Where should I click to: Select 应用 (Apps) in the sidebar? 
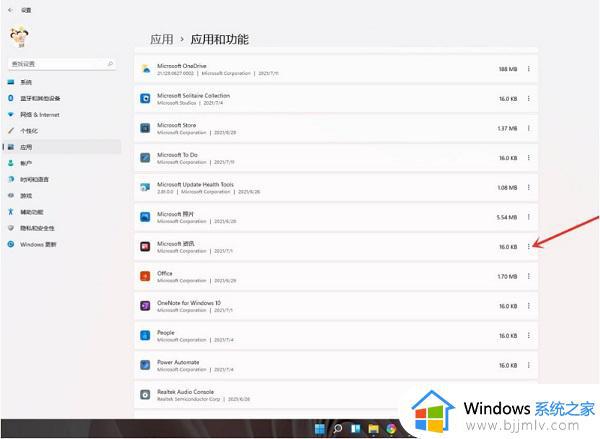61,147
